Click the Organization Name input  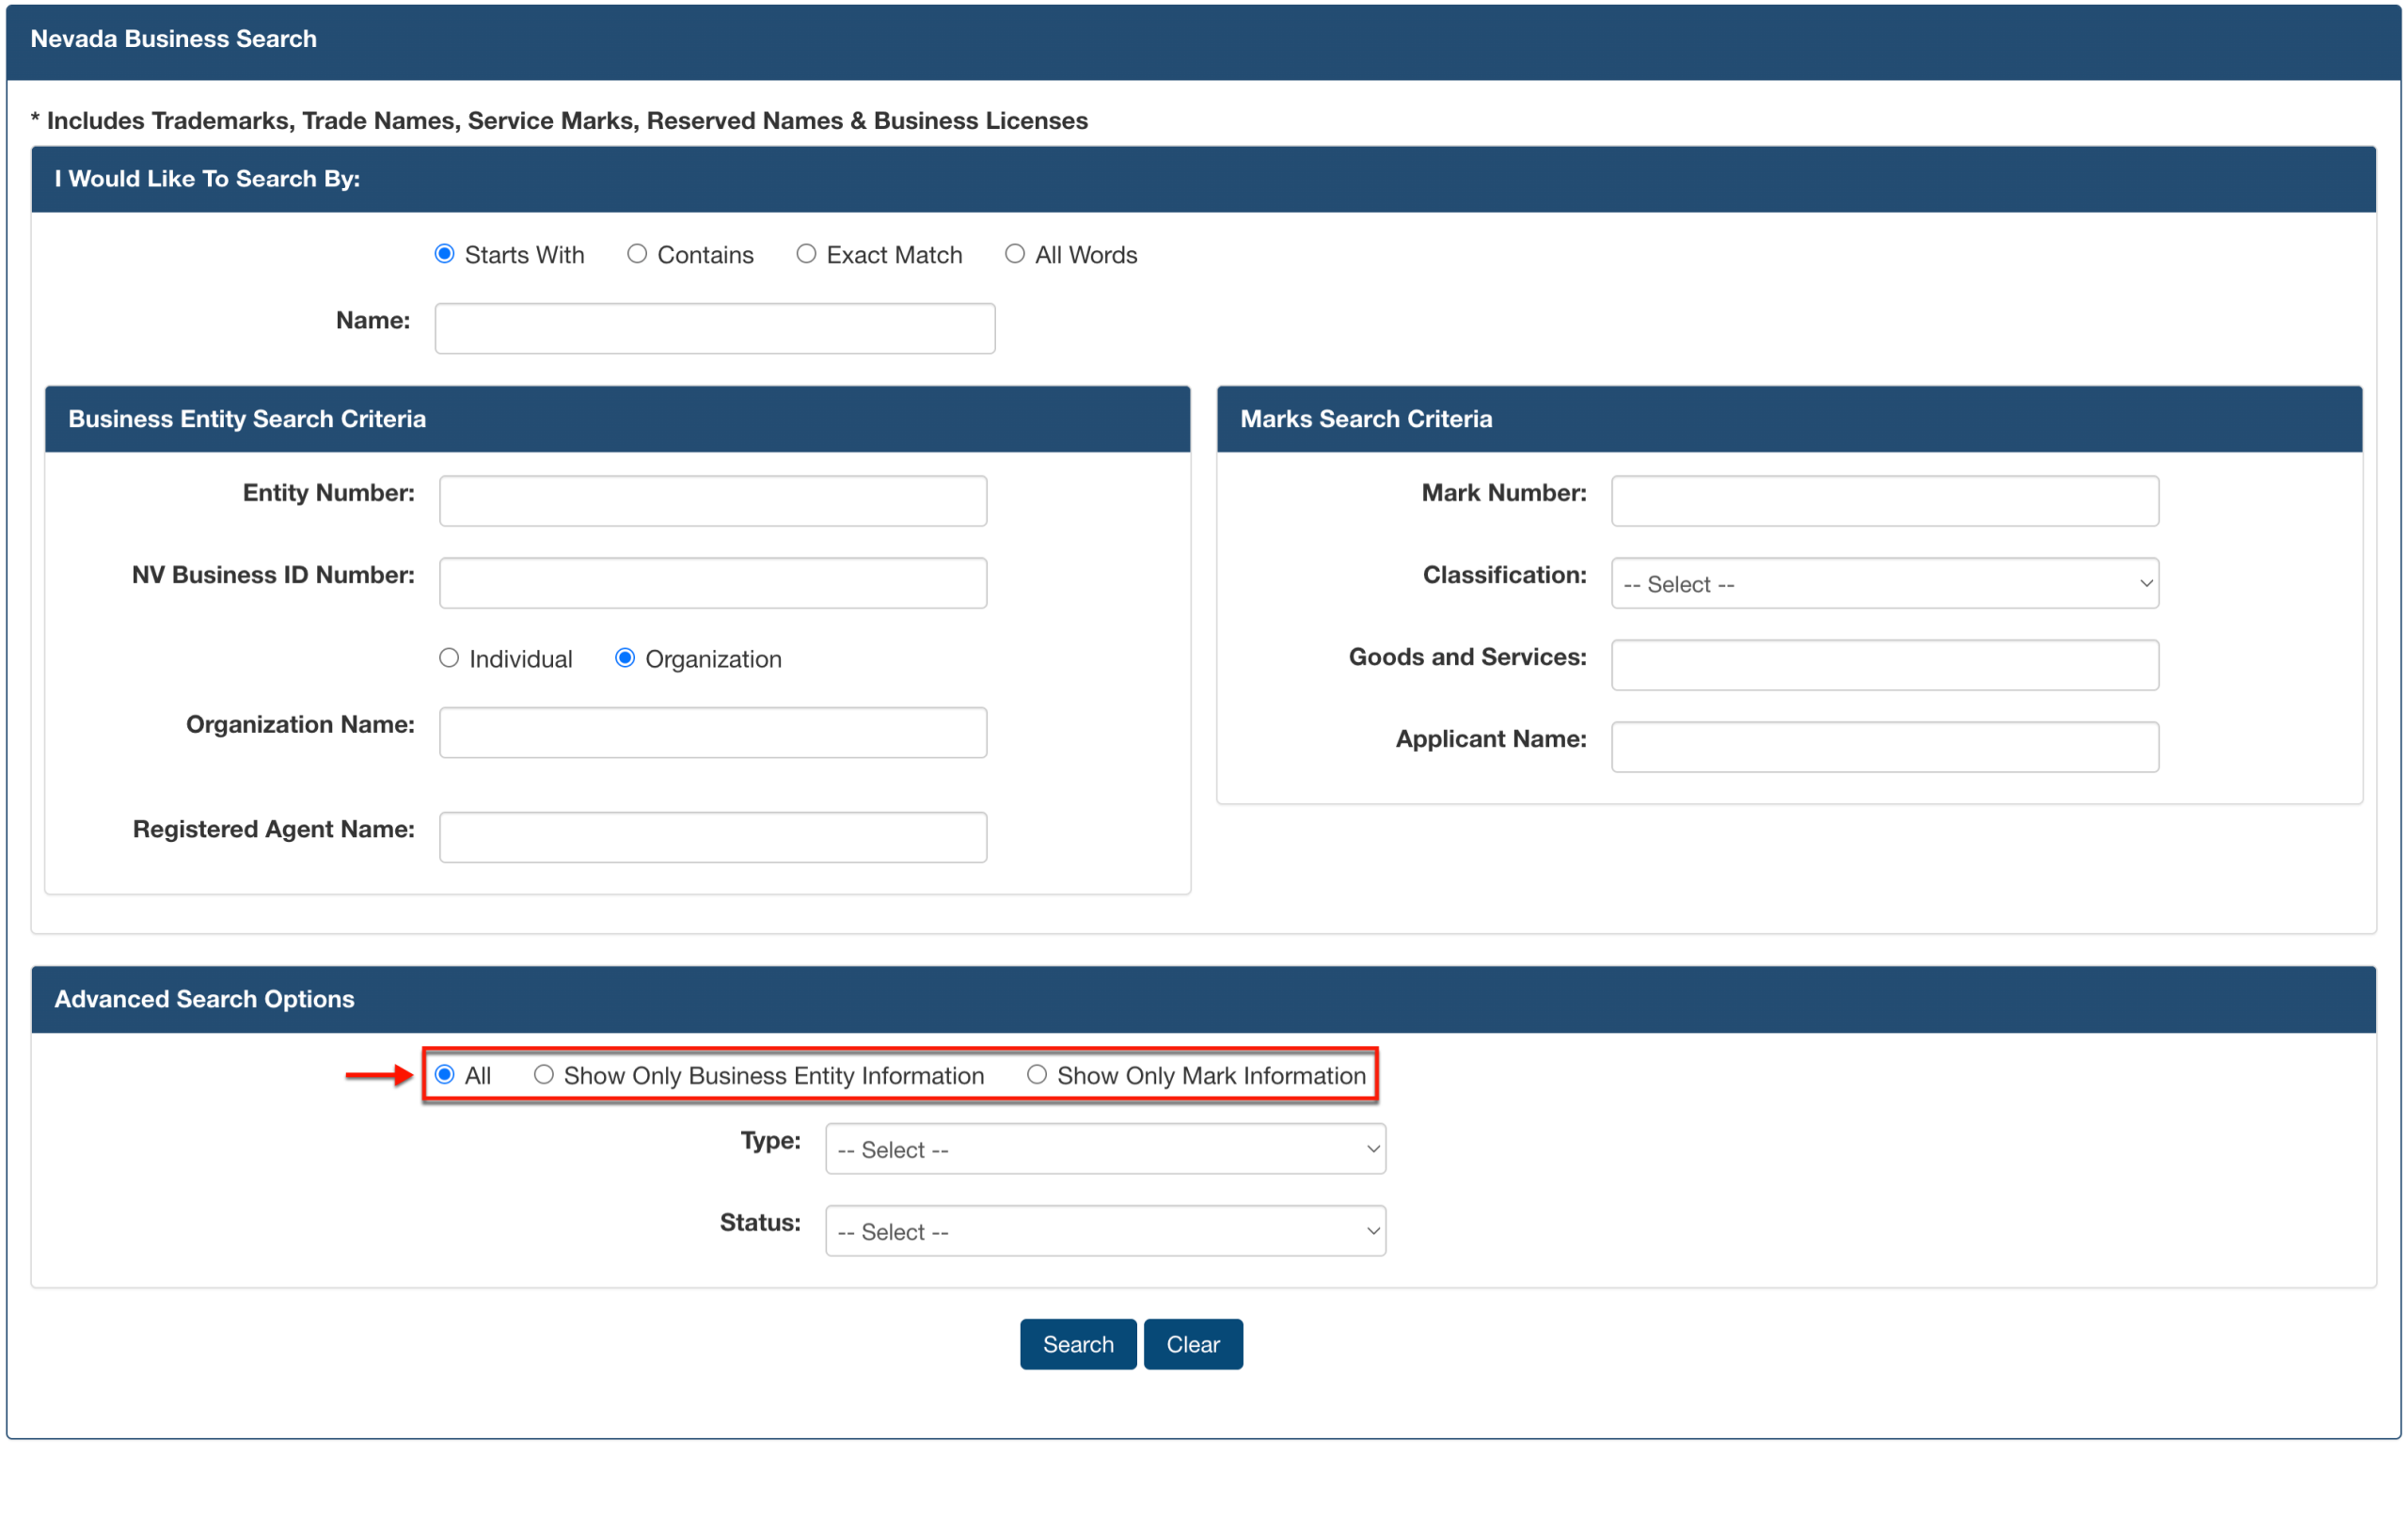coord(713,733)
